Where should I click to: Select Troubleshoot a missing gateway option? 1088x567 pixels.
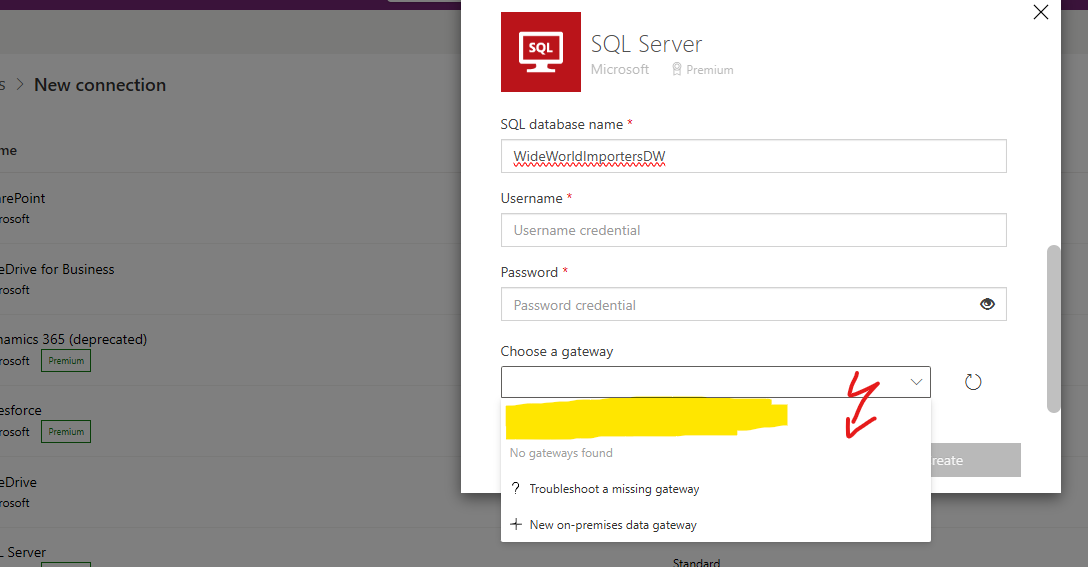pos(614,489)
